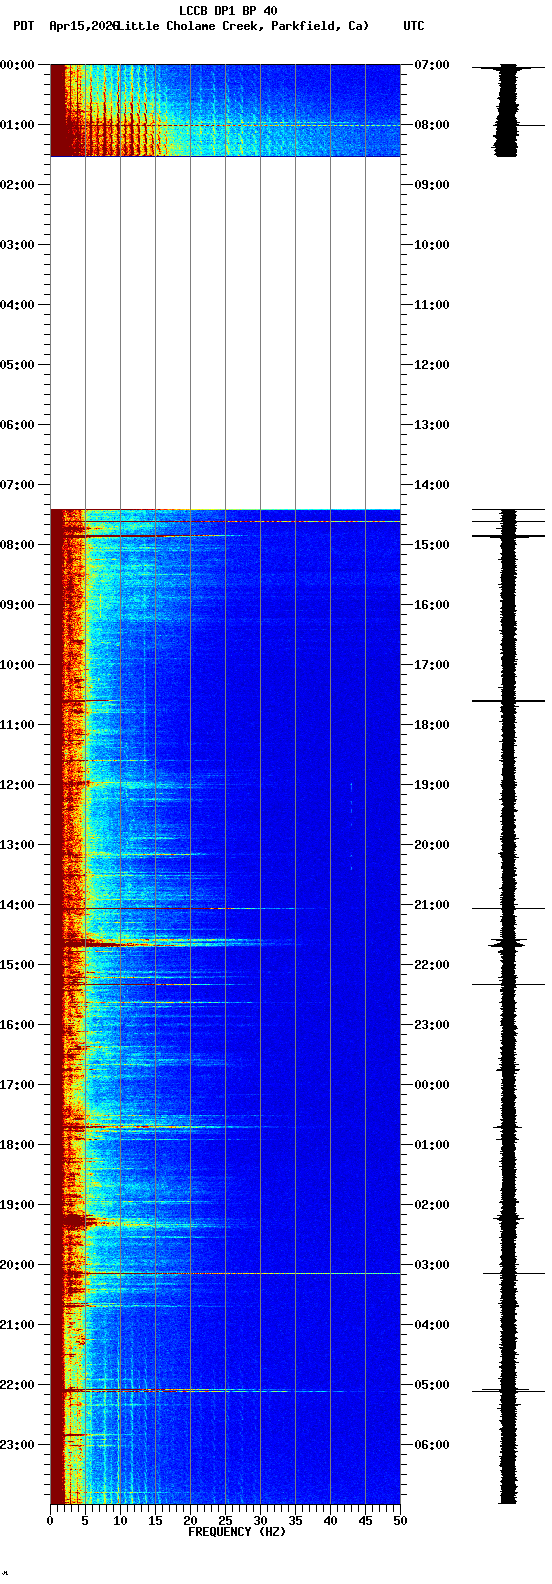
Task: Click the '10' tick on the frequency axis
Action: (120, 1521)
